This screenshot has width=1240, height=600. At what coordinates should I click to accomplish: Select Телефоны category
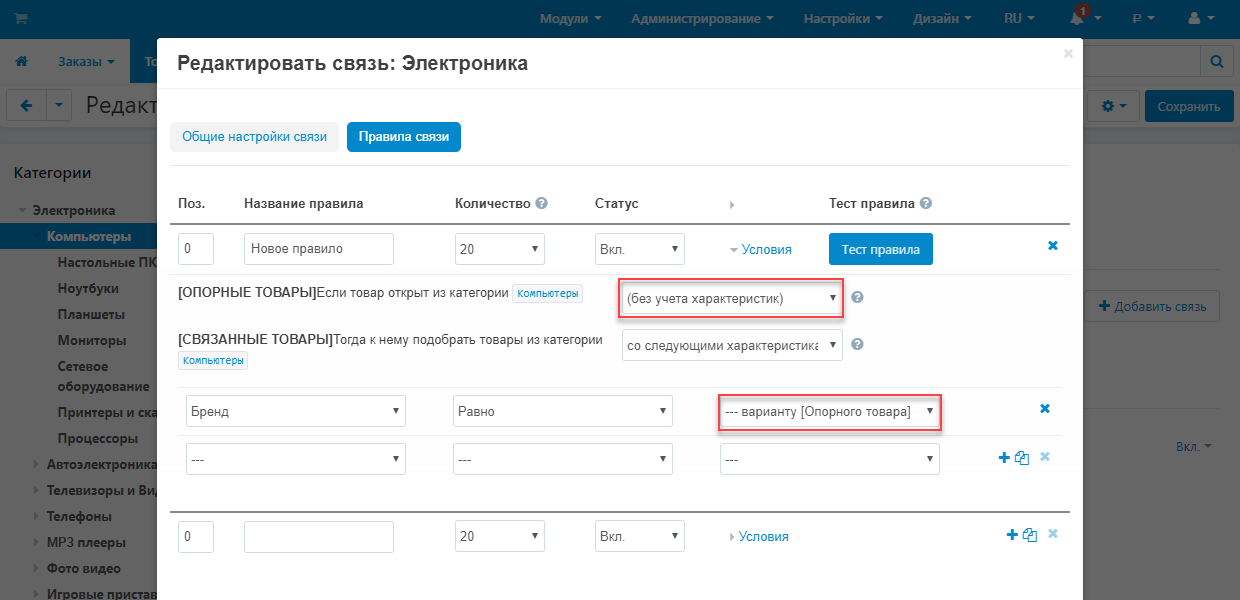click(79, 516)
